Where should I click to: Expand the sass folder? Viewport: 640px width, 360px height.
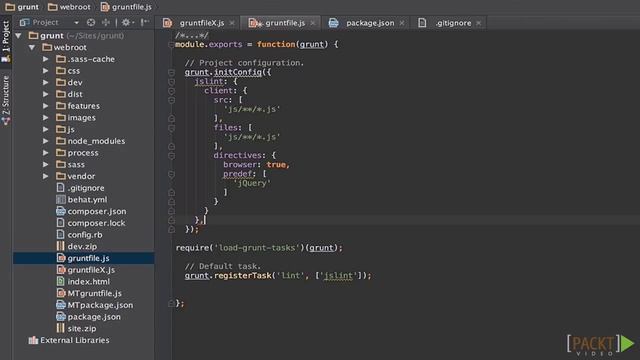pos(46,165)
